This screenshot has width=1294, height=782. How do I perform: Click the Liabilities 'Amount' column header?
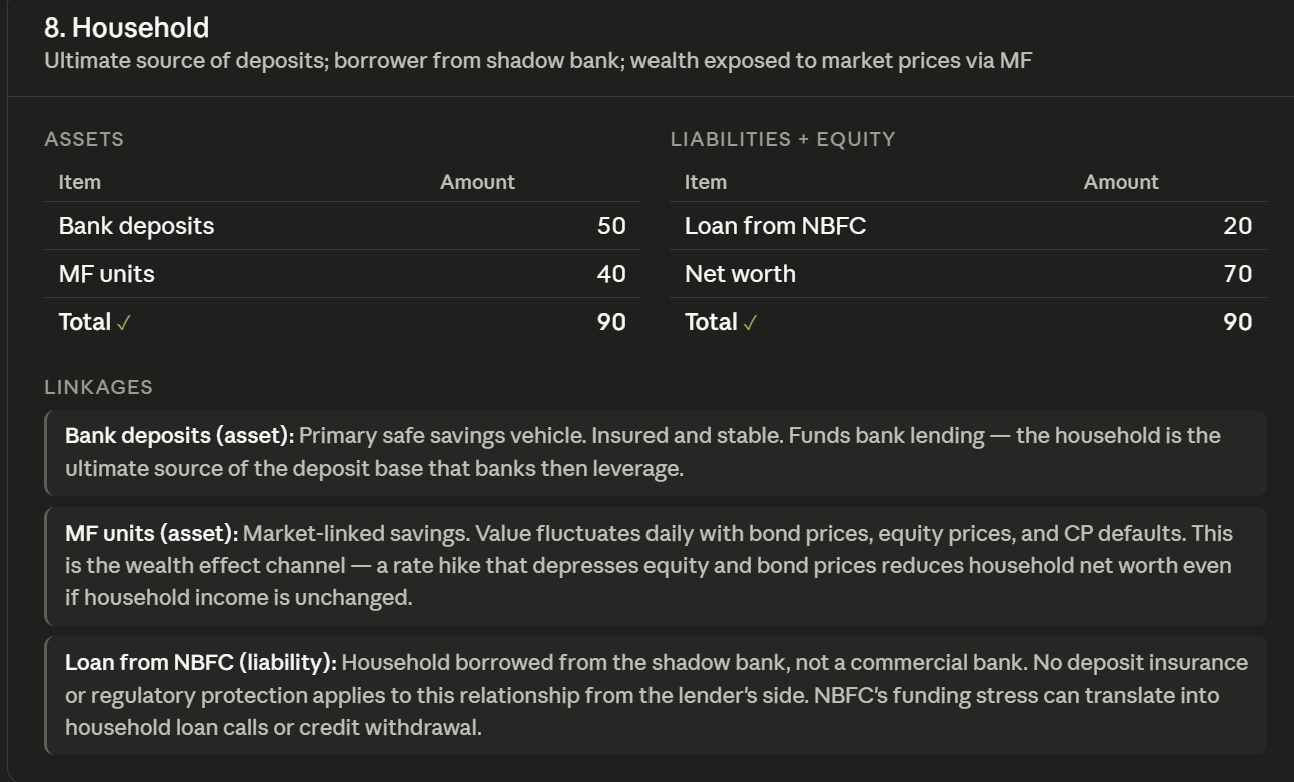(1121, 182)
